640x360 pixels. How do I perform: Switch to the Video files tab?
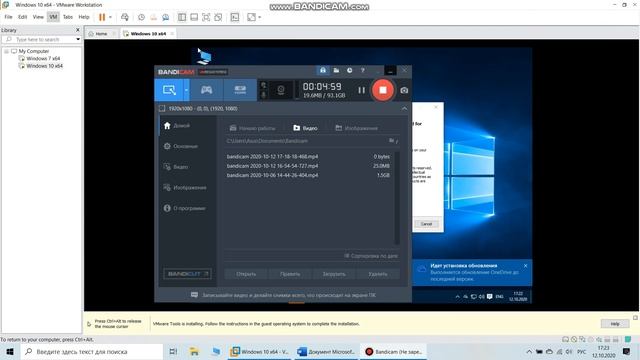(305, 128)
